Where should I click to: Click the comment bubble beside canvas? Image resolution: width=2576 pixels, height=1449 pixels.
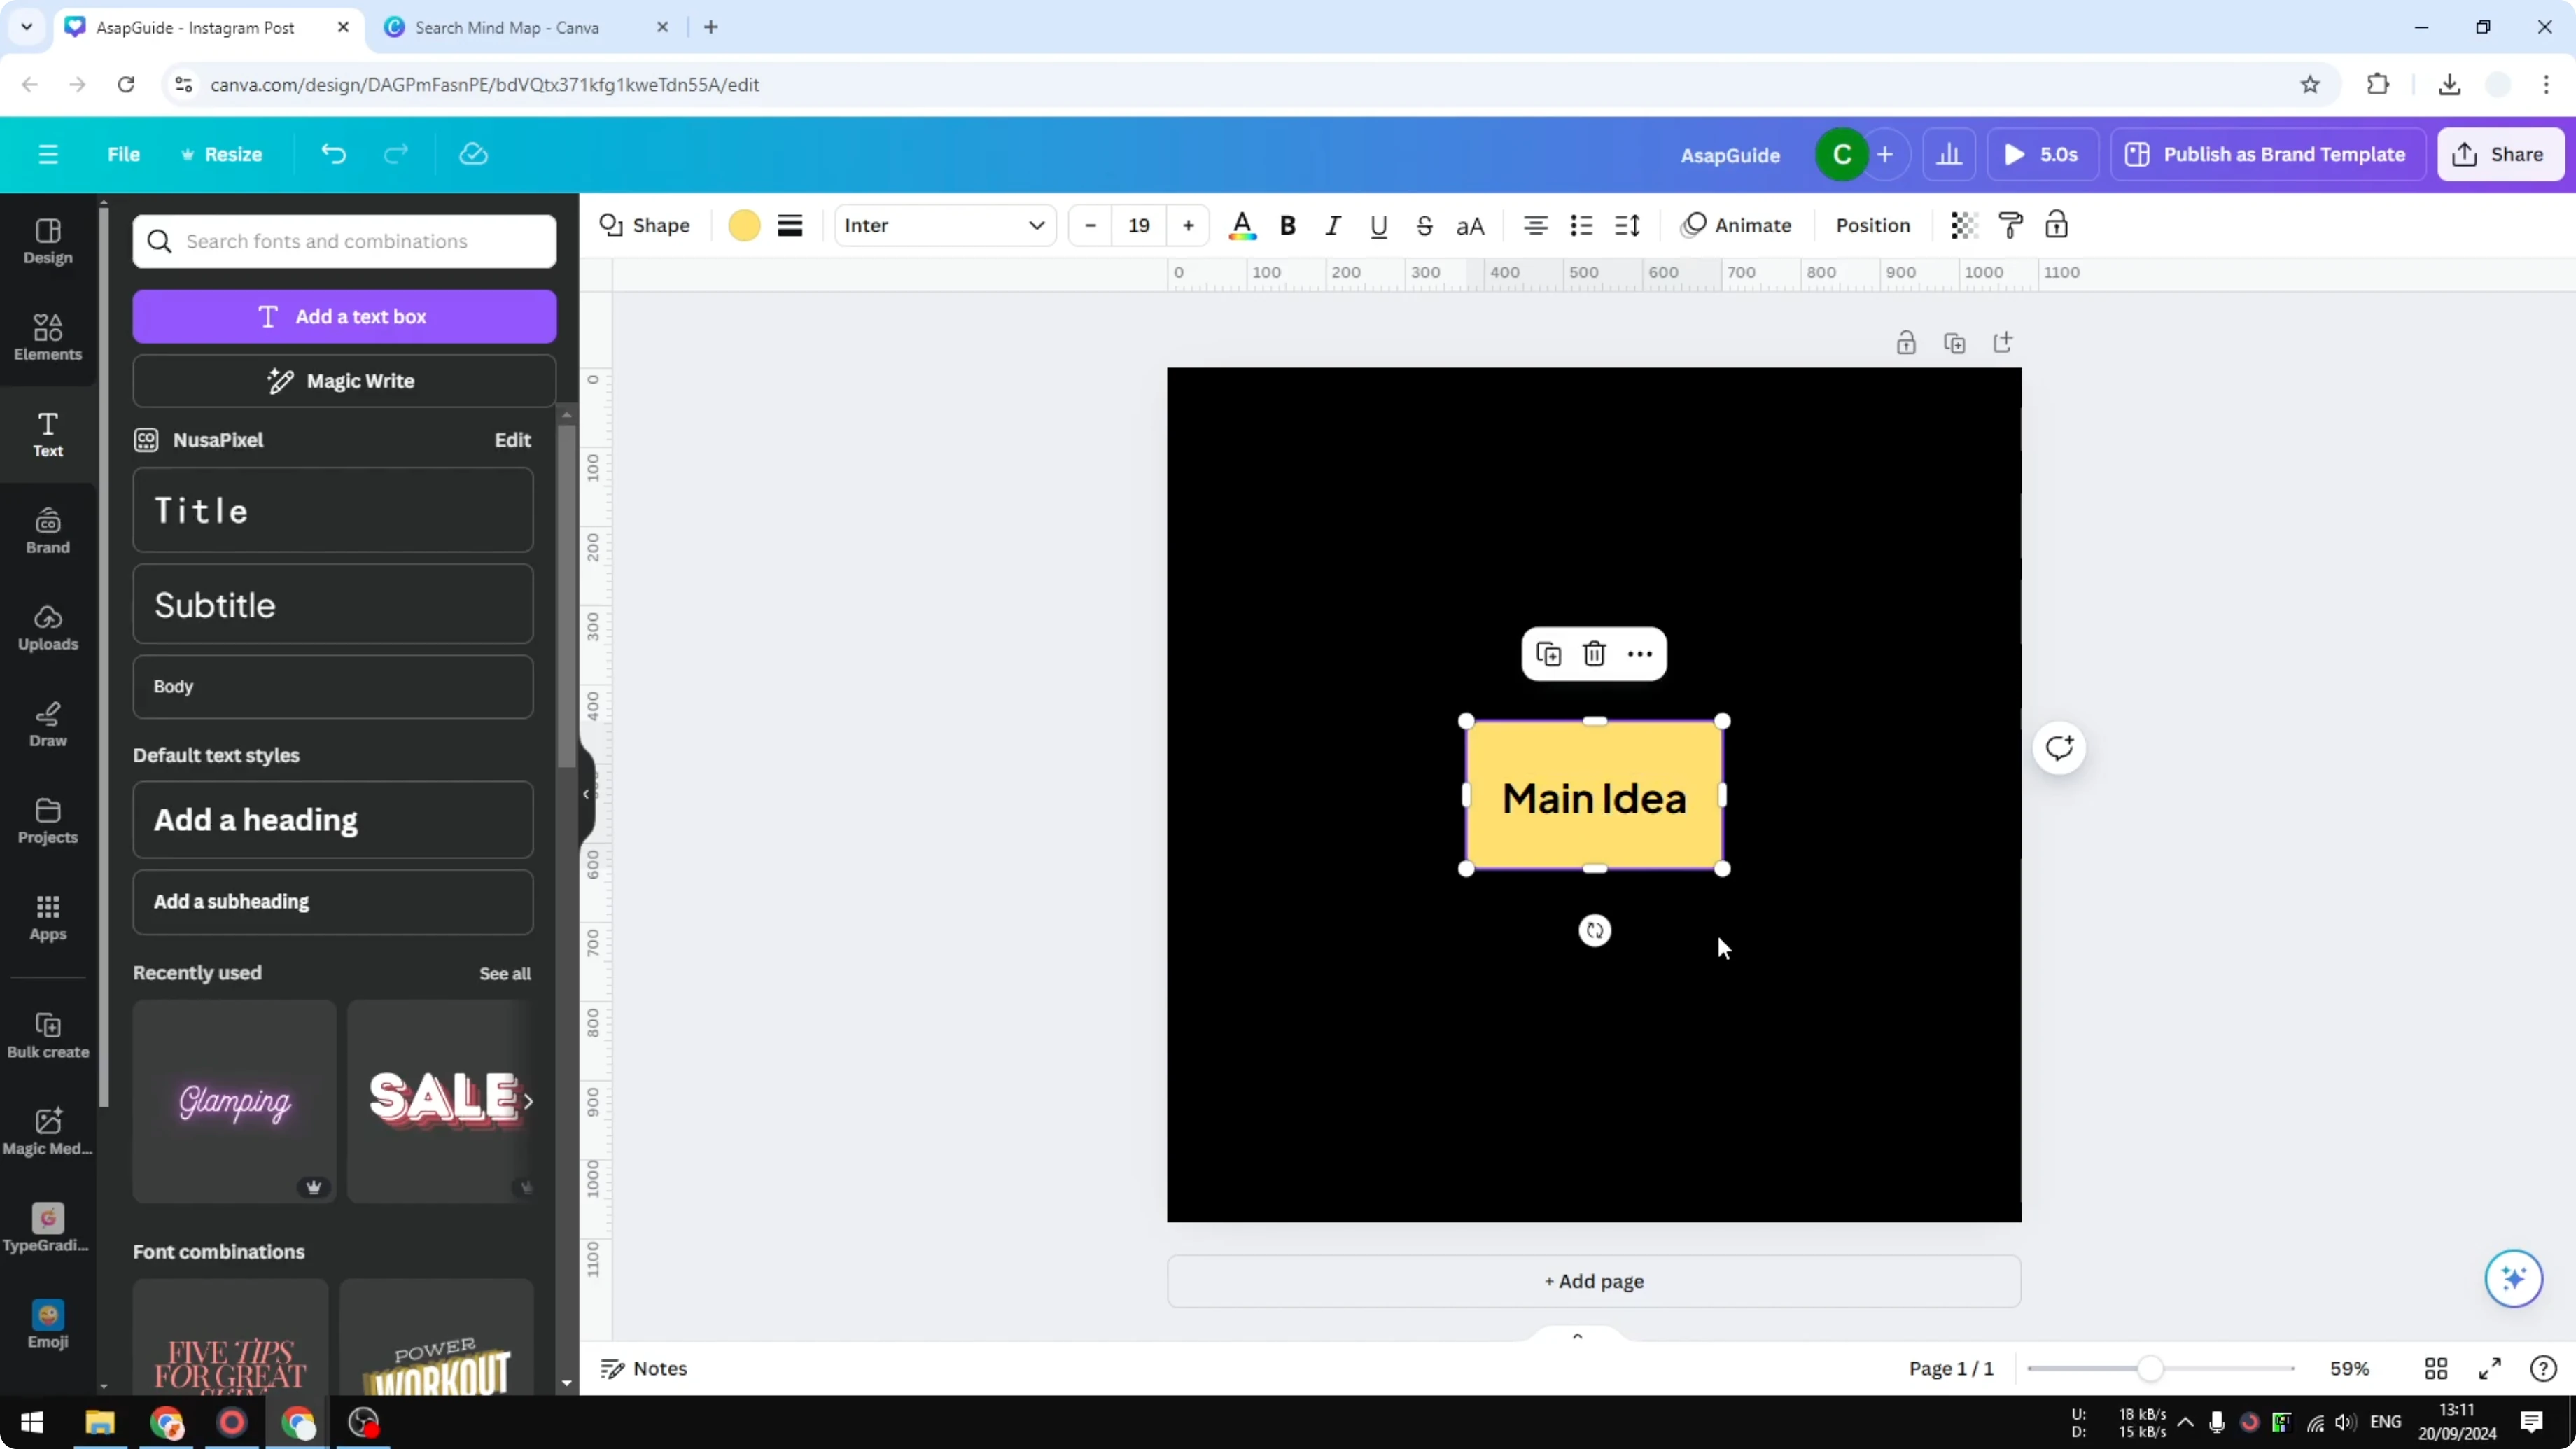2059,748
